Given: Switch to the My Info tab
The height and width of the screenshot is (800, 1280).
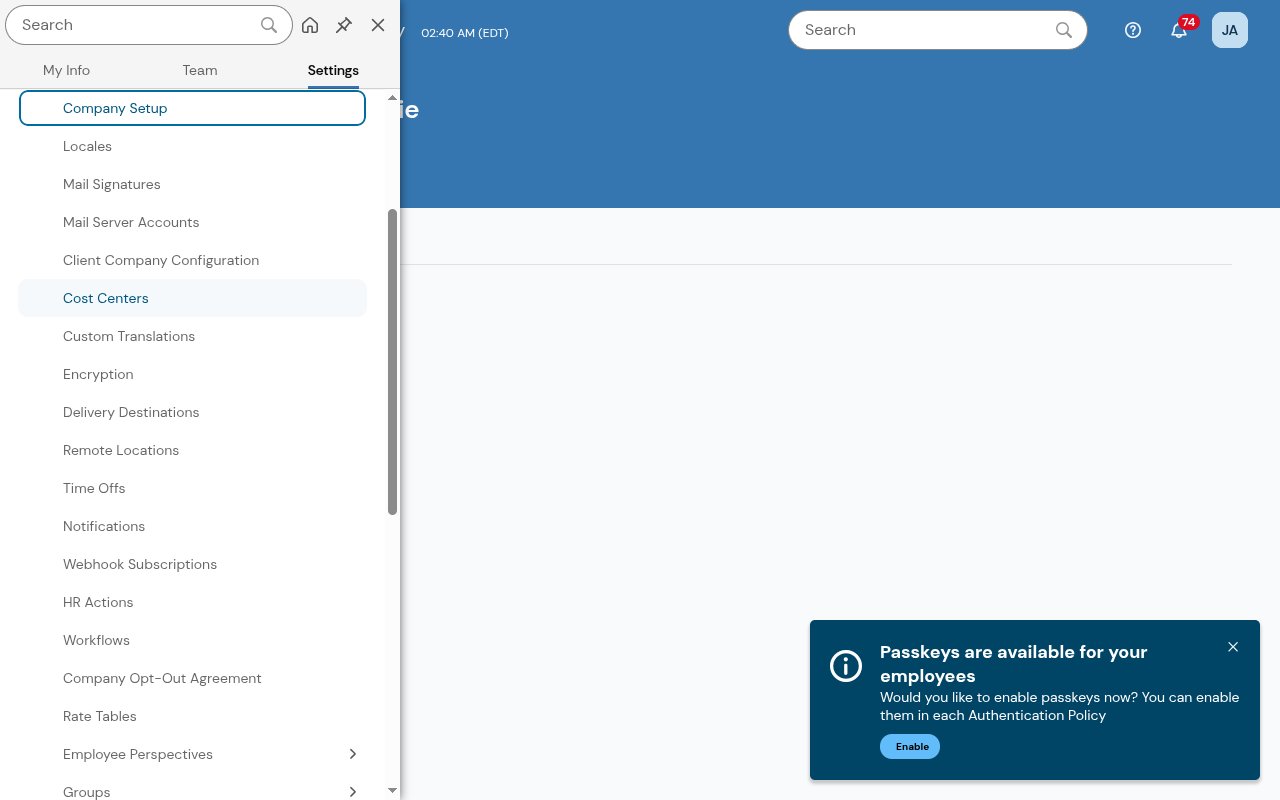Looking at the screenshot, I should pyautogui.click(x=66, y=70).
